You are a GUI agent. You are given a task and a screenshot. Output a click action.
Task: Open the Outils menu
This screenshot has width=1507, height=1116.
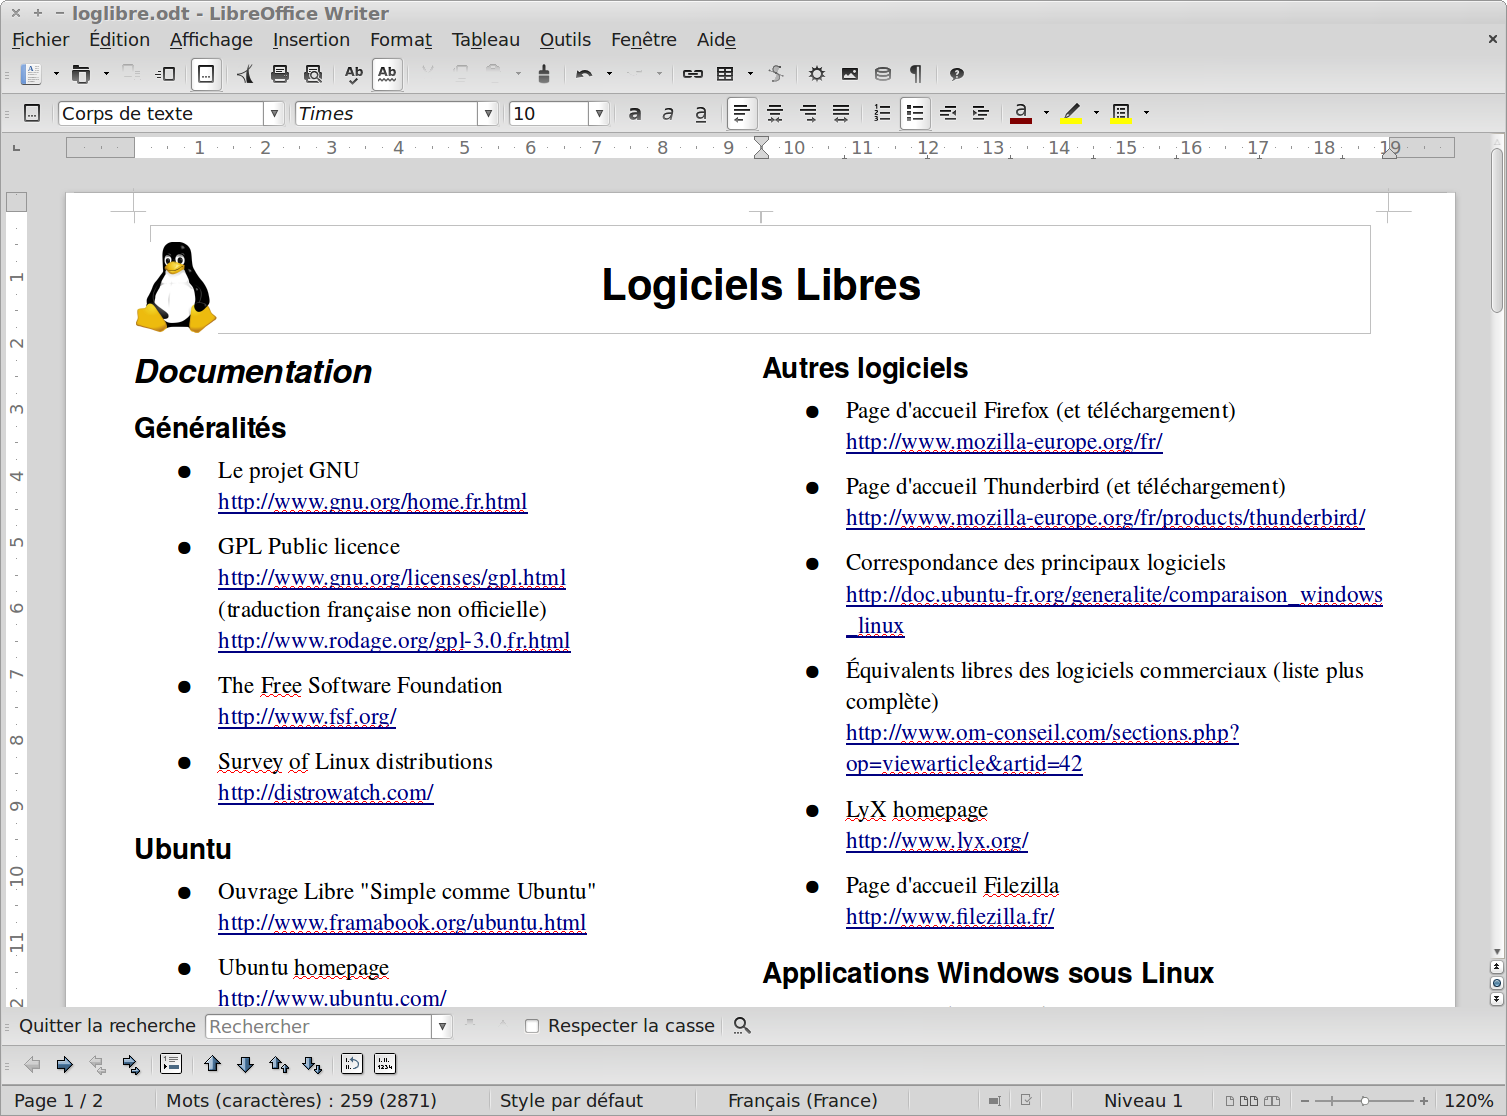pos(565,40)
